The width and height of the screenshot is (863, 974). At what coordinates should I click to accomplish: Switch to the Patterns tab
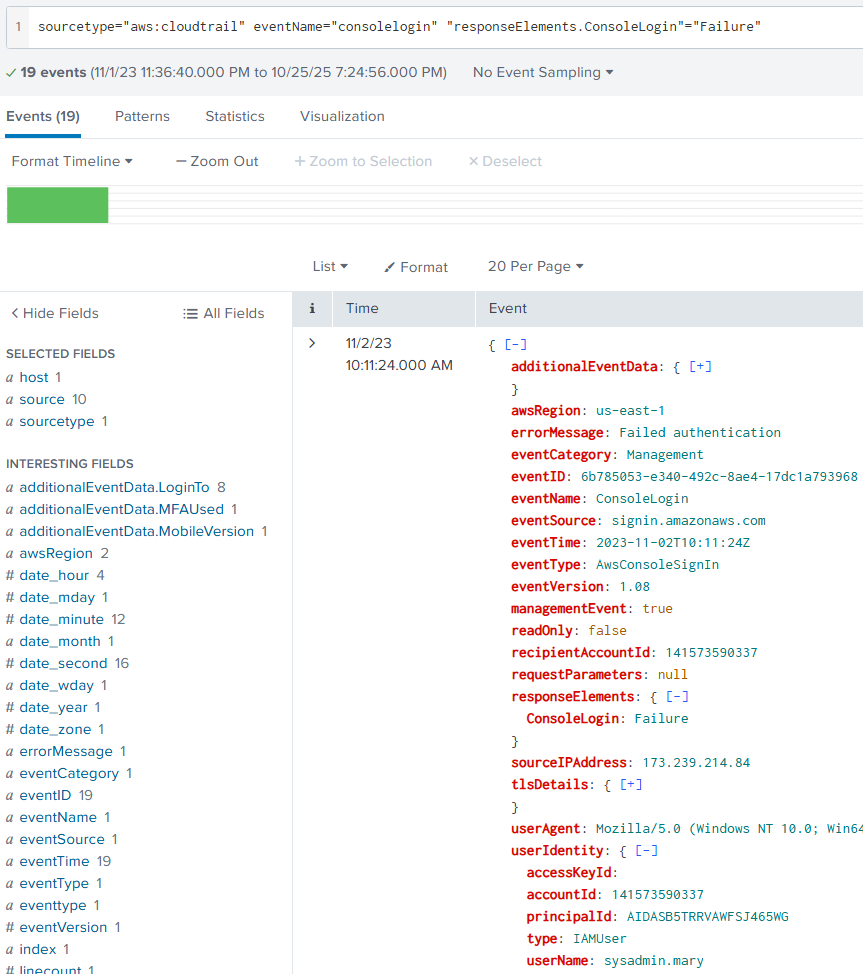coord(142,116)
